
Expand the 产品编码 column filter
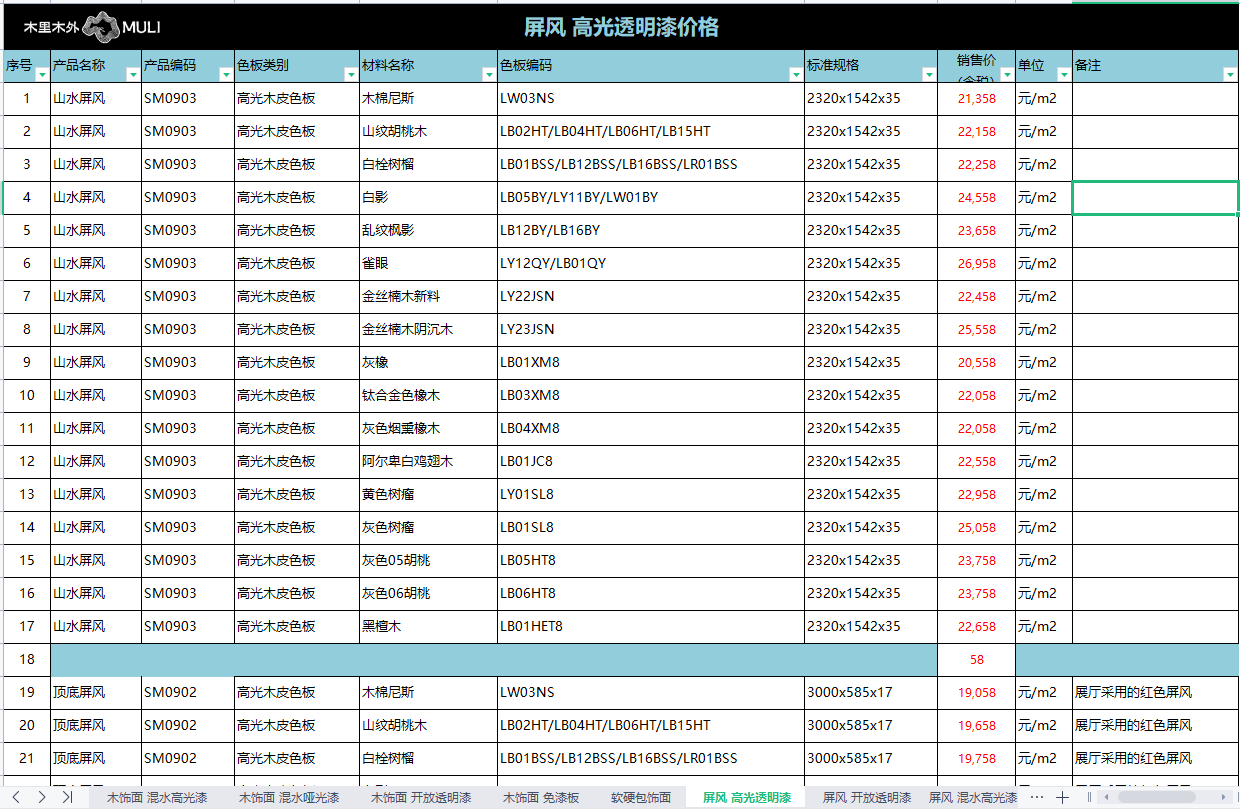226,75
